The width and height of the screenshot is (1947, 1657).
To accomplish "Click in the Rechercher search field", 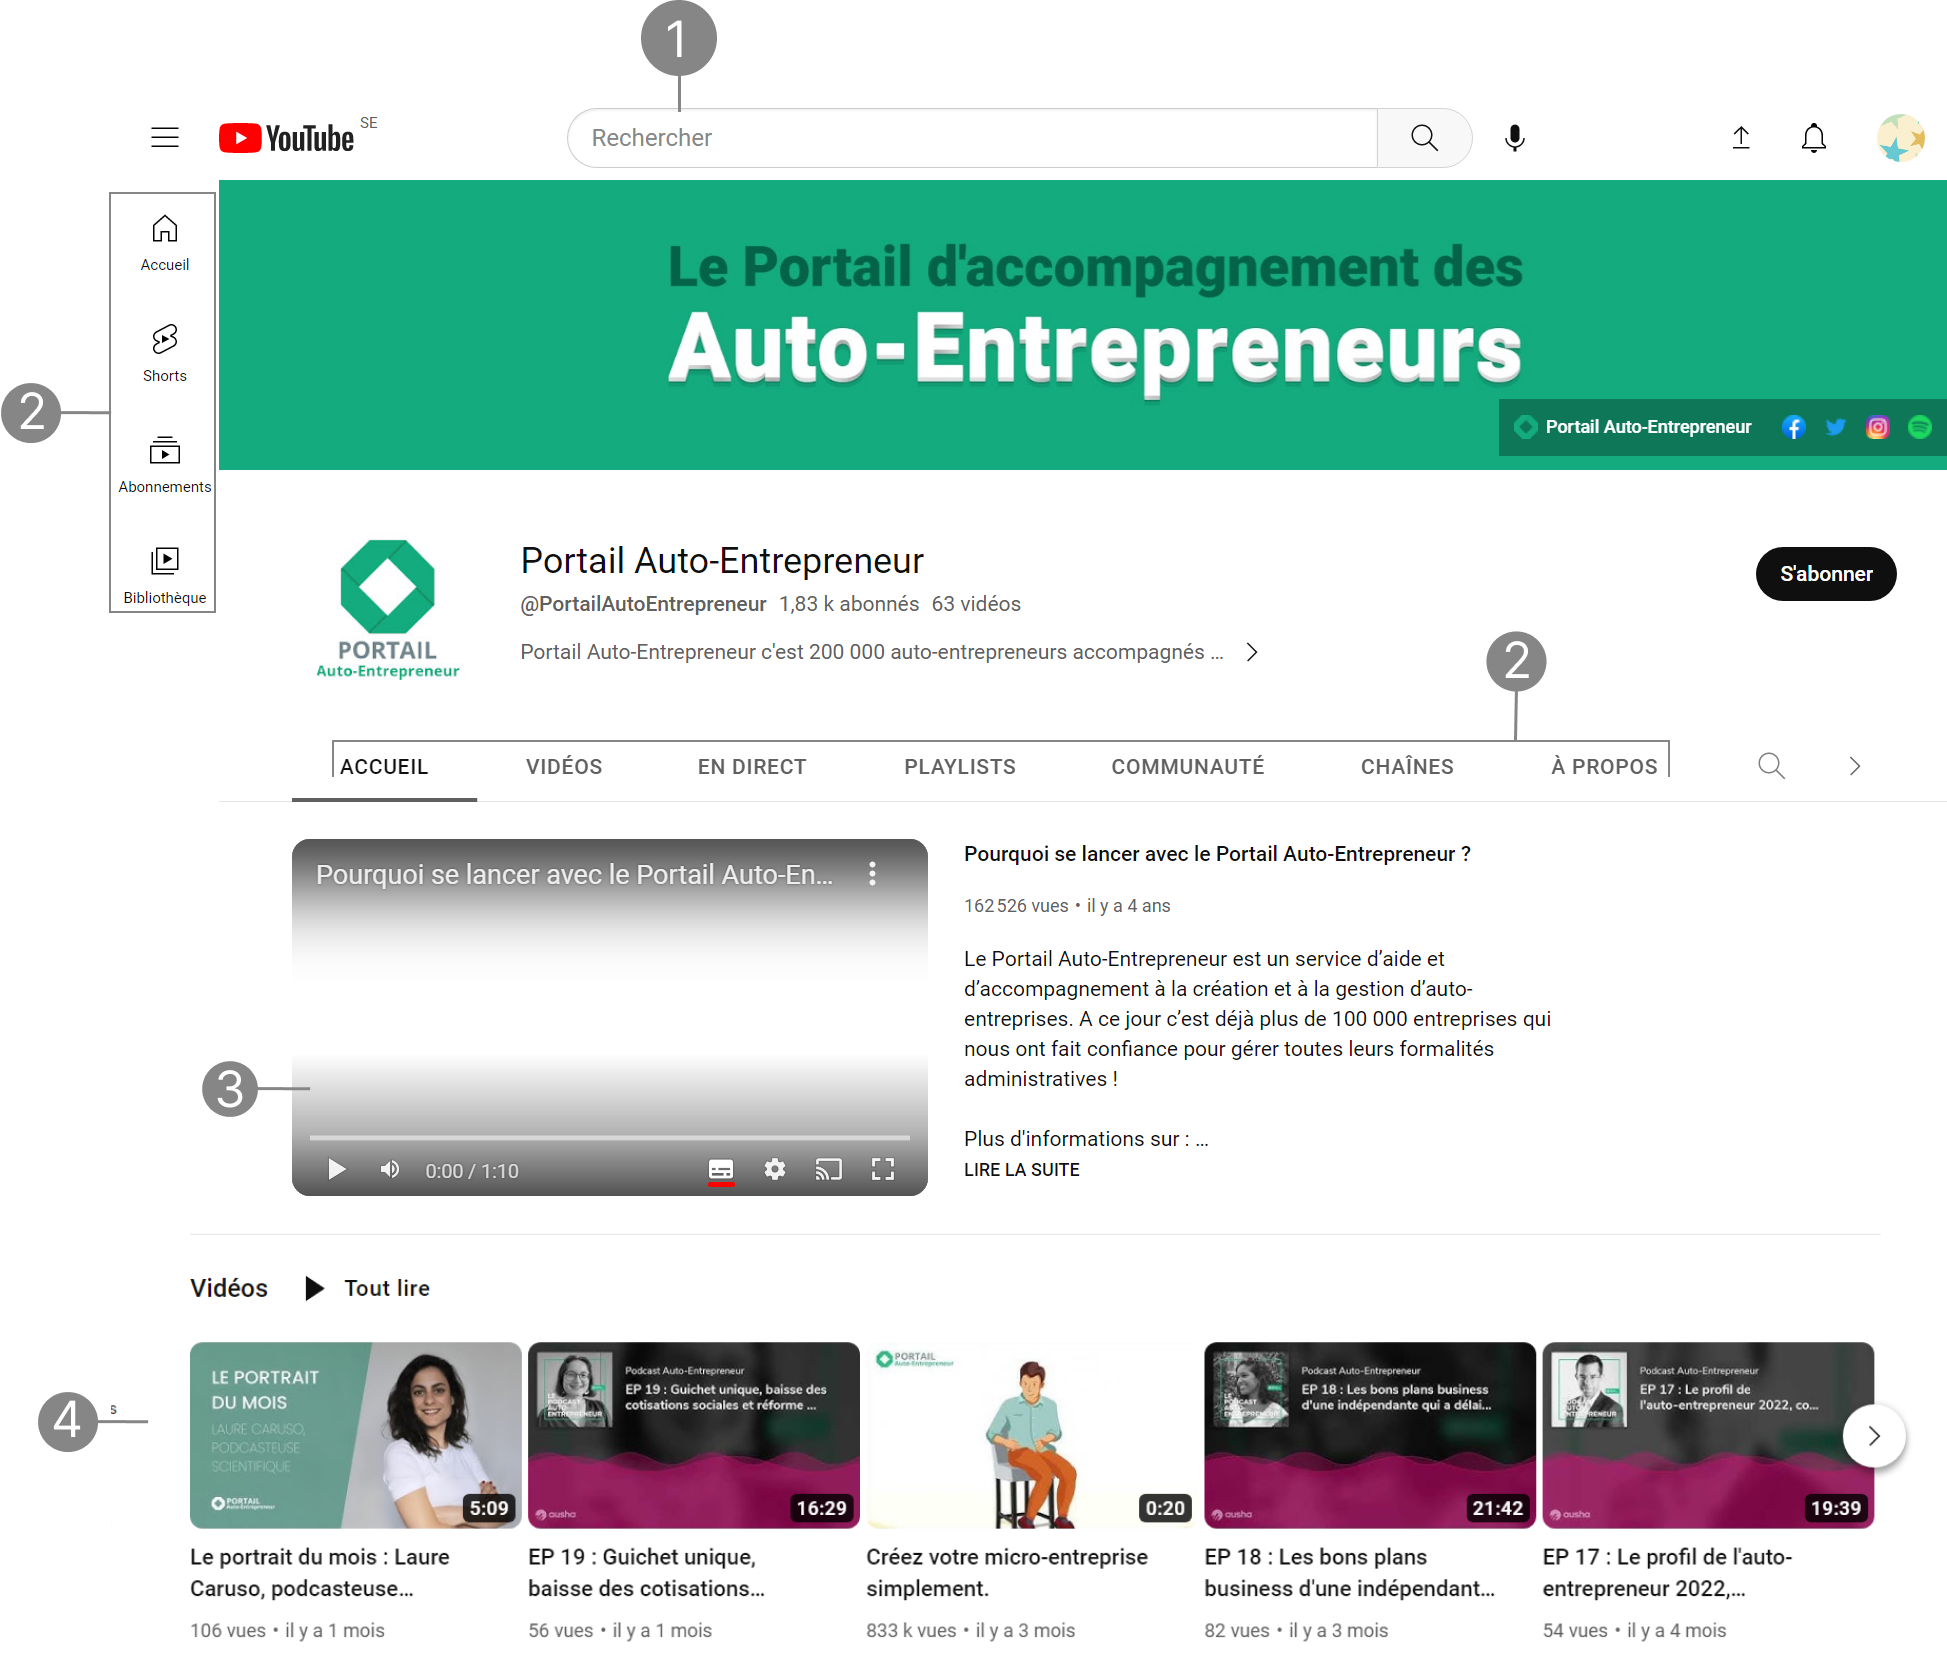I will pos(972,138).
